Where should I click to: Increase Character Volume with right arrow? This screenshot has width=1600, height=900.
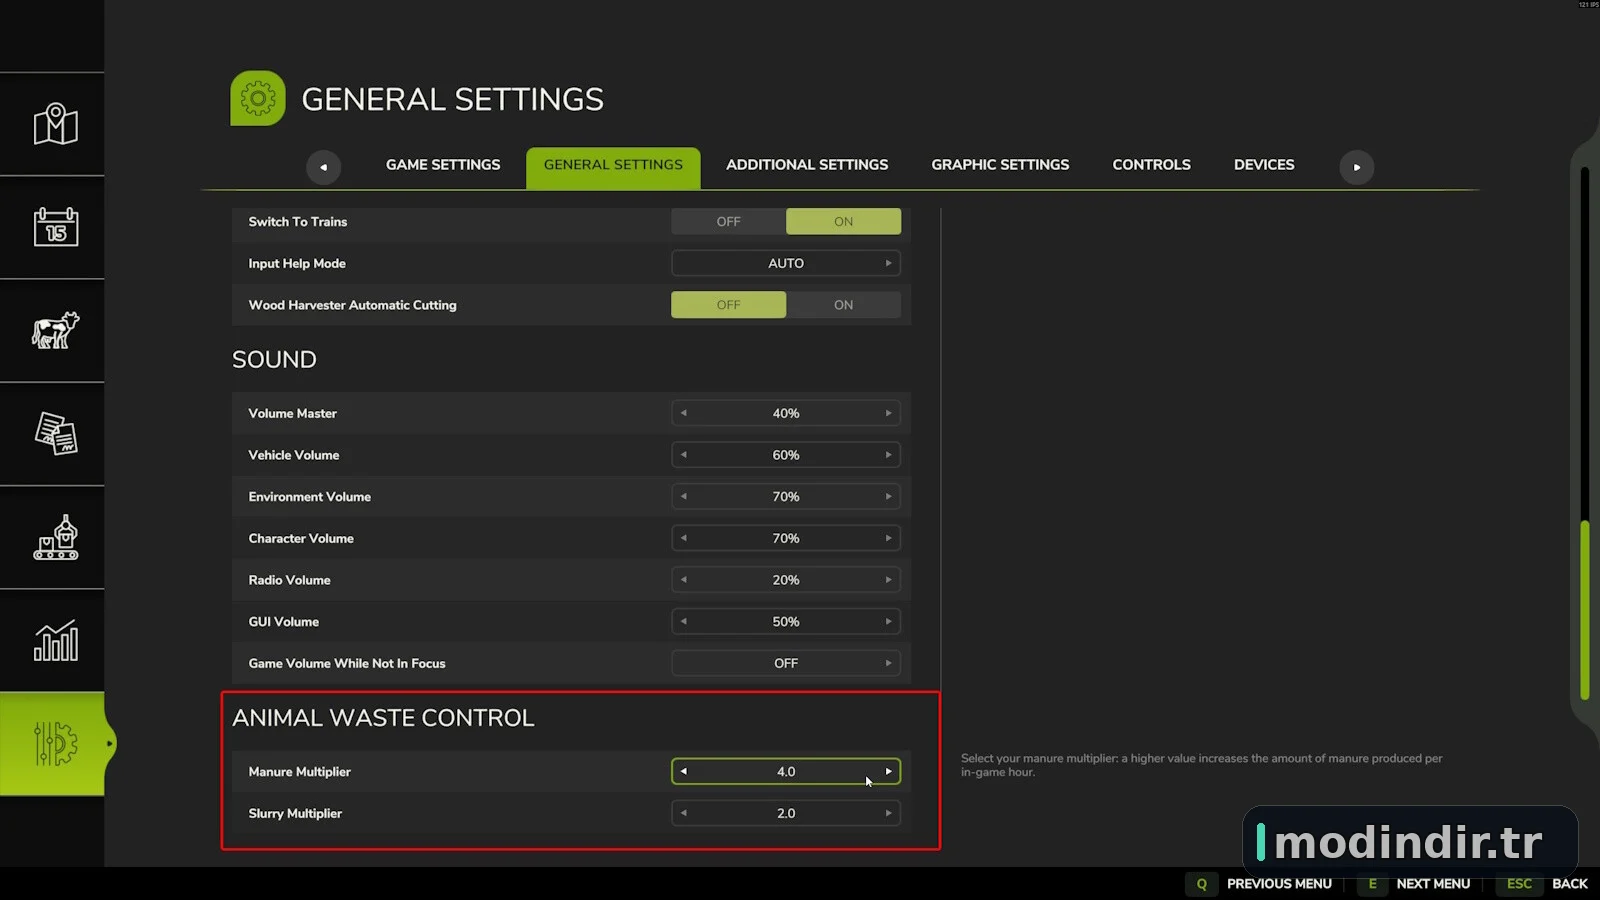(888, 538)
